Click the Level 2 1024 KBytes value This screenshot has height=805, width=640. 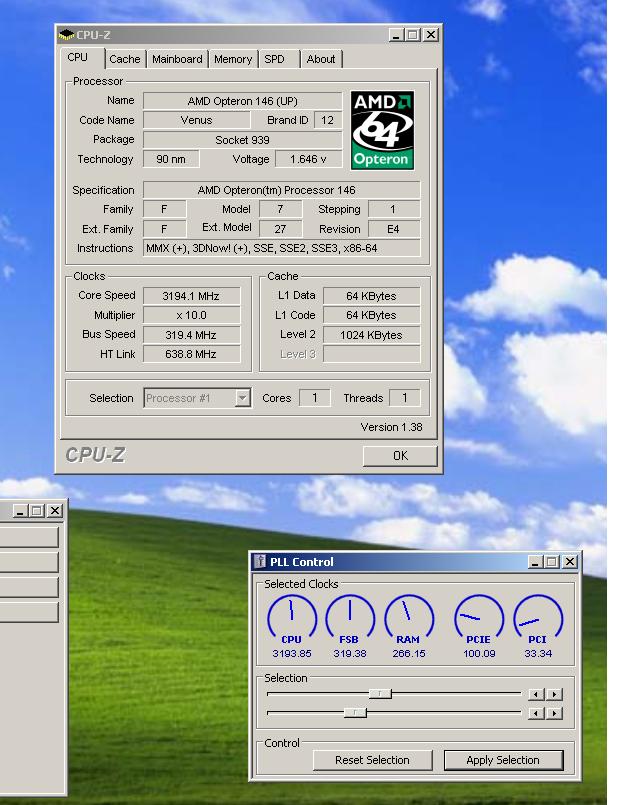pos(372,335)
